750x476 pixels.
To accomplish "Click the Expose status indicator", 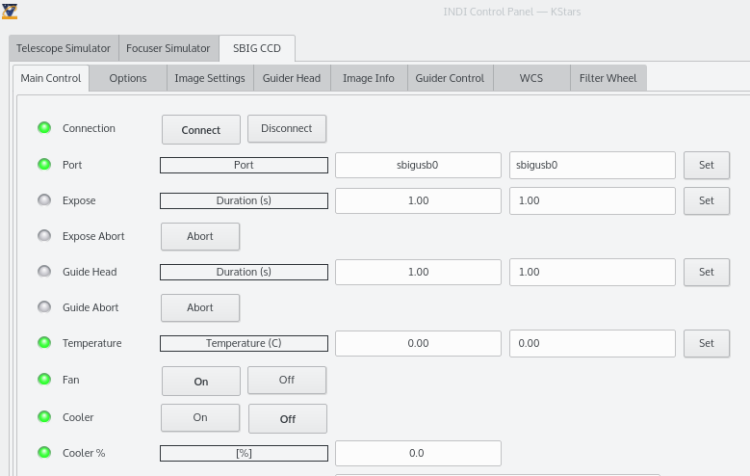I will tap(44, 200).
